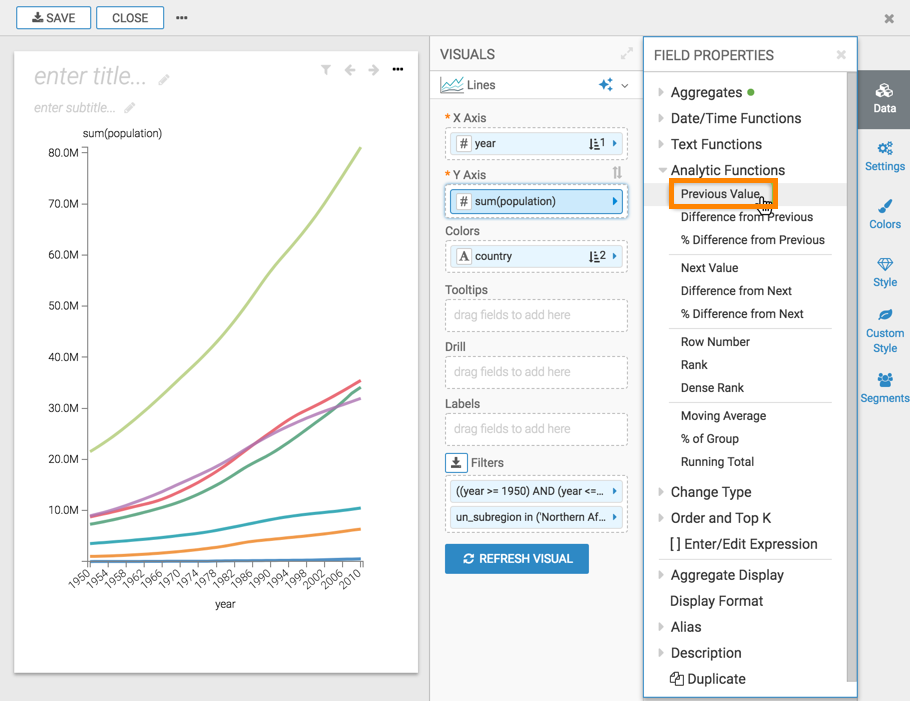Open the Segments sidebar panel
Image resolution: width=910 pixels, height=701 pixels.
884,388
